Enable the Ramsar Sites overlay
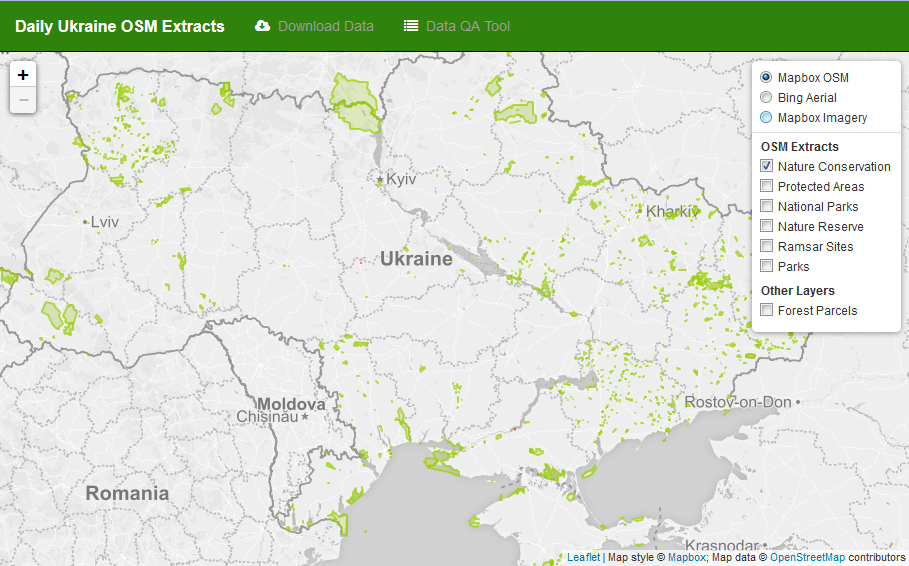Image resolution: width=909 pixels, height=566 pixels. (767, 246)
